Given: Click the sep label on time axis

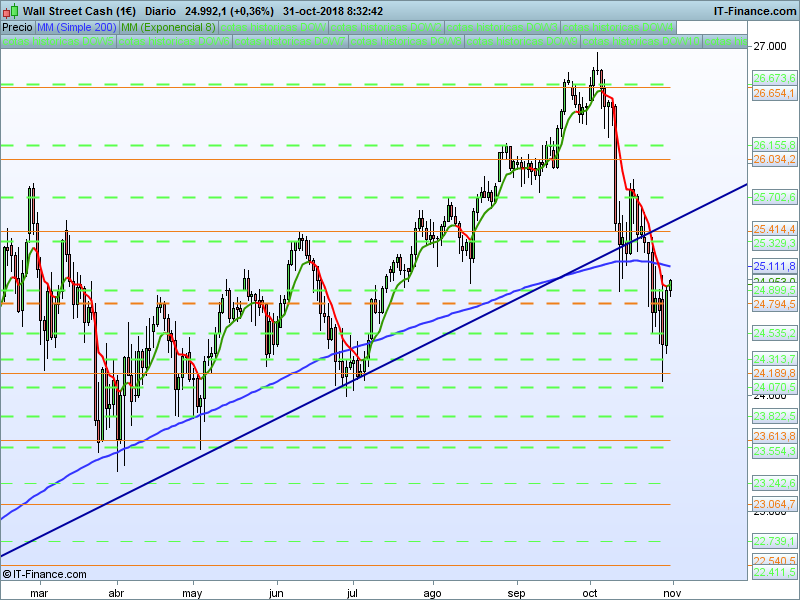Looking at the screenshot, I should (516, 593).
